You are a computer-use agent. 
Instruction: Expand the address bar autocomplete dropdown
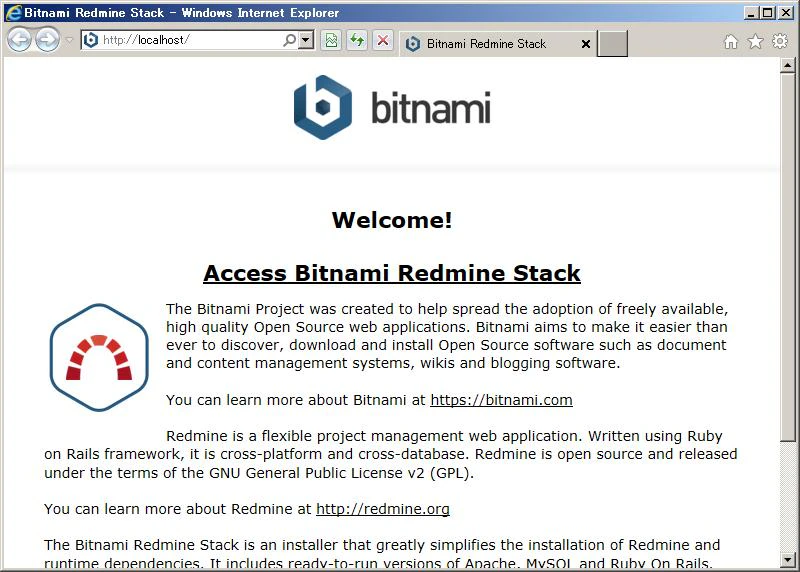306,40
